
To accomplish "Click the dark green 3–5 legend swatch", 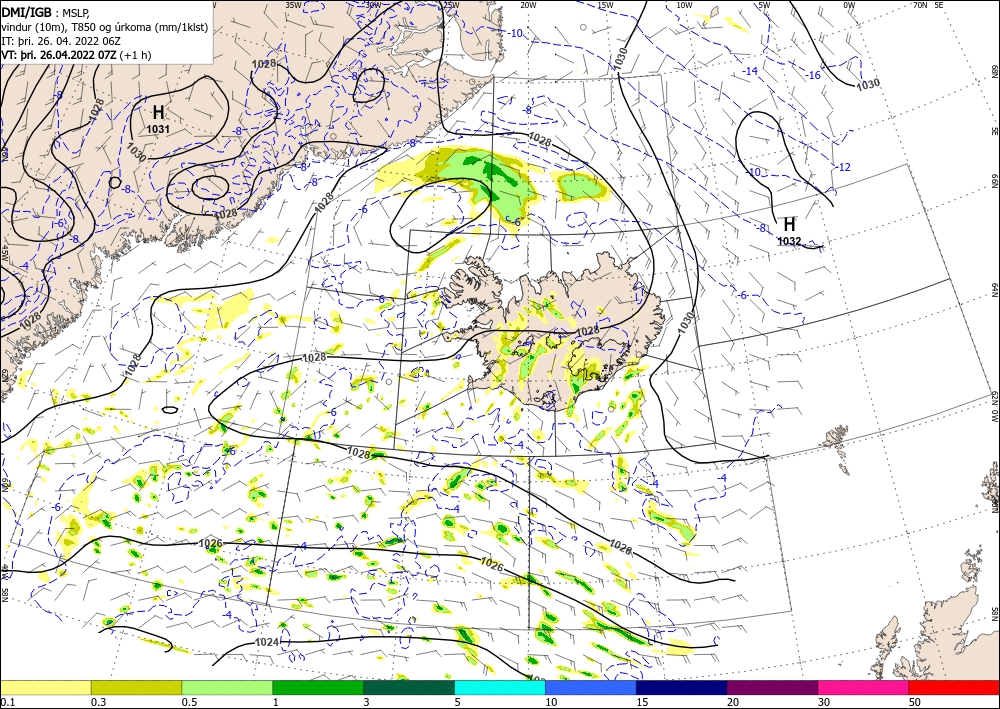I will pyautogui.click(x=409, y=687).
